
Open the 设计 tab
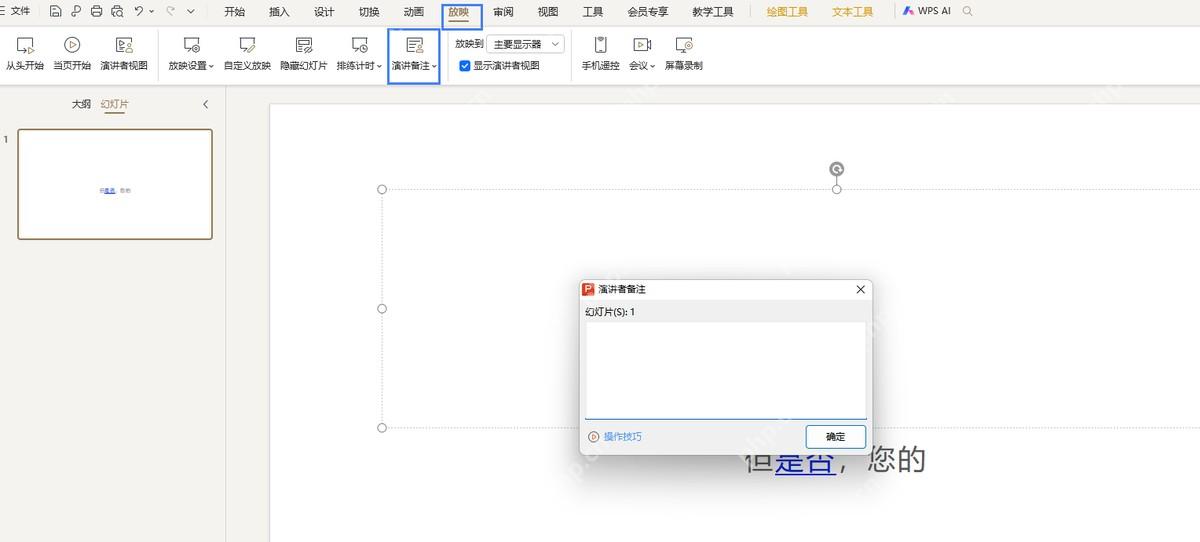[x=324, y=12]
